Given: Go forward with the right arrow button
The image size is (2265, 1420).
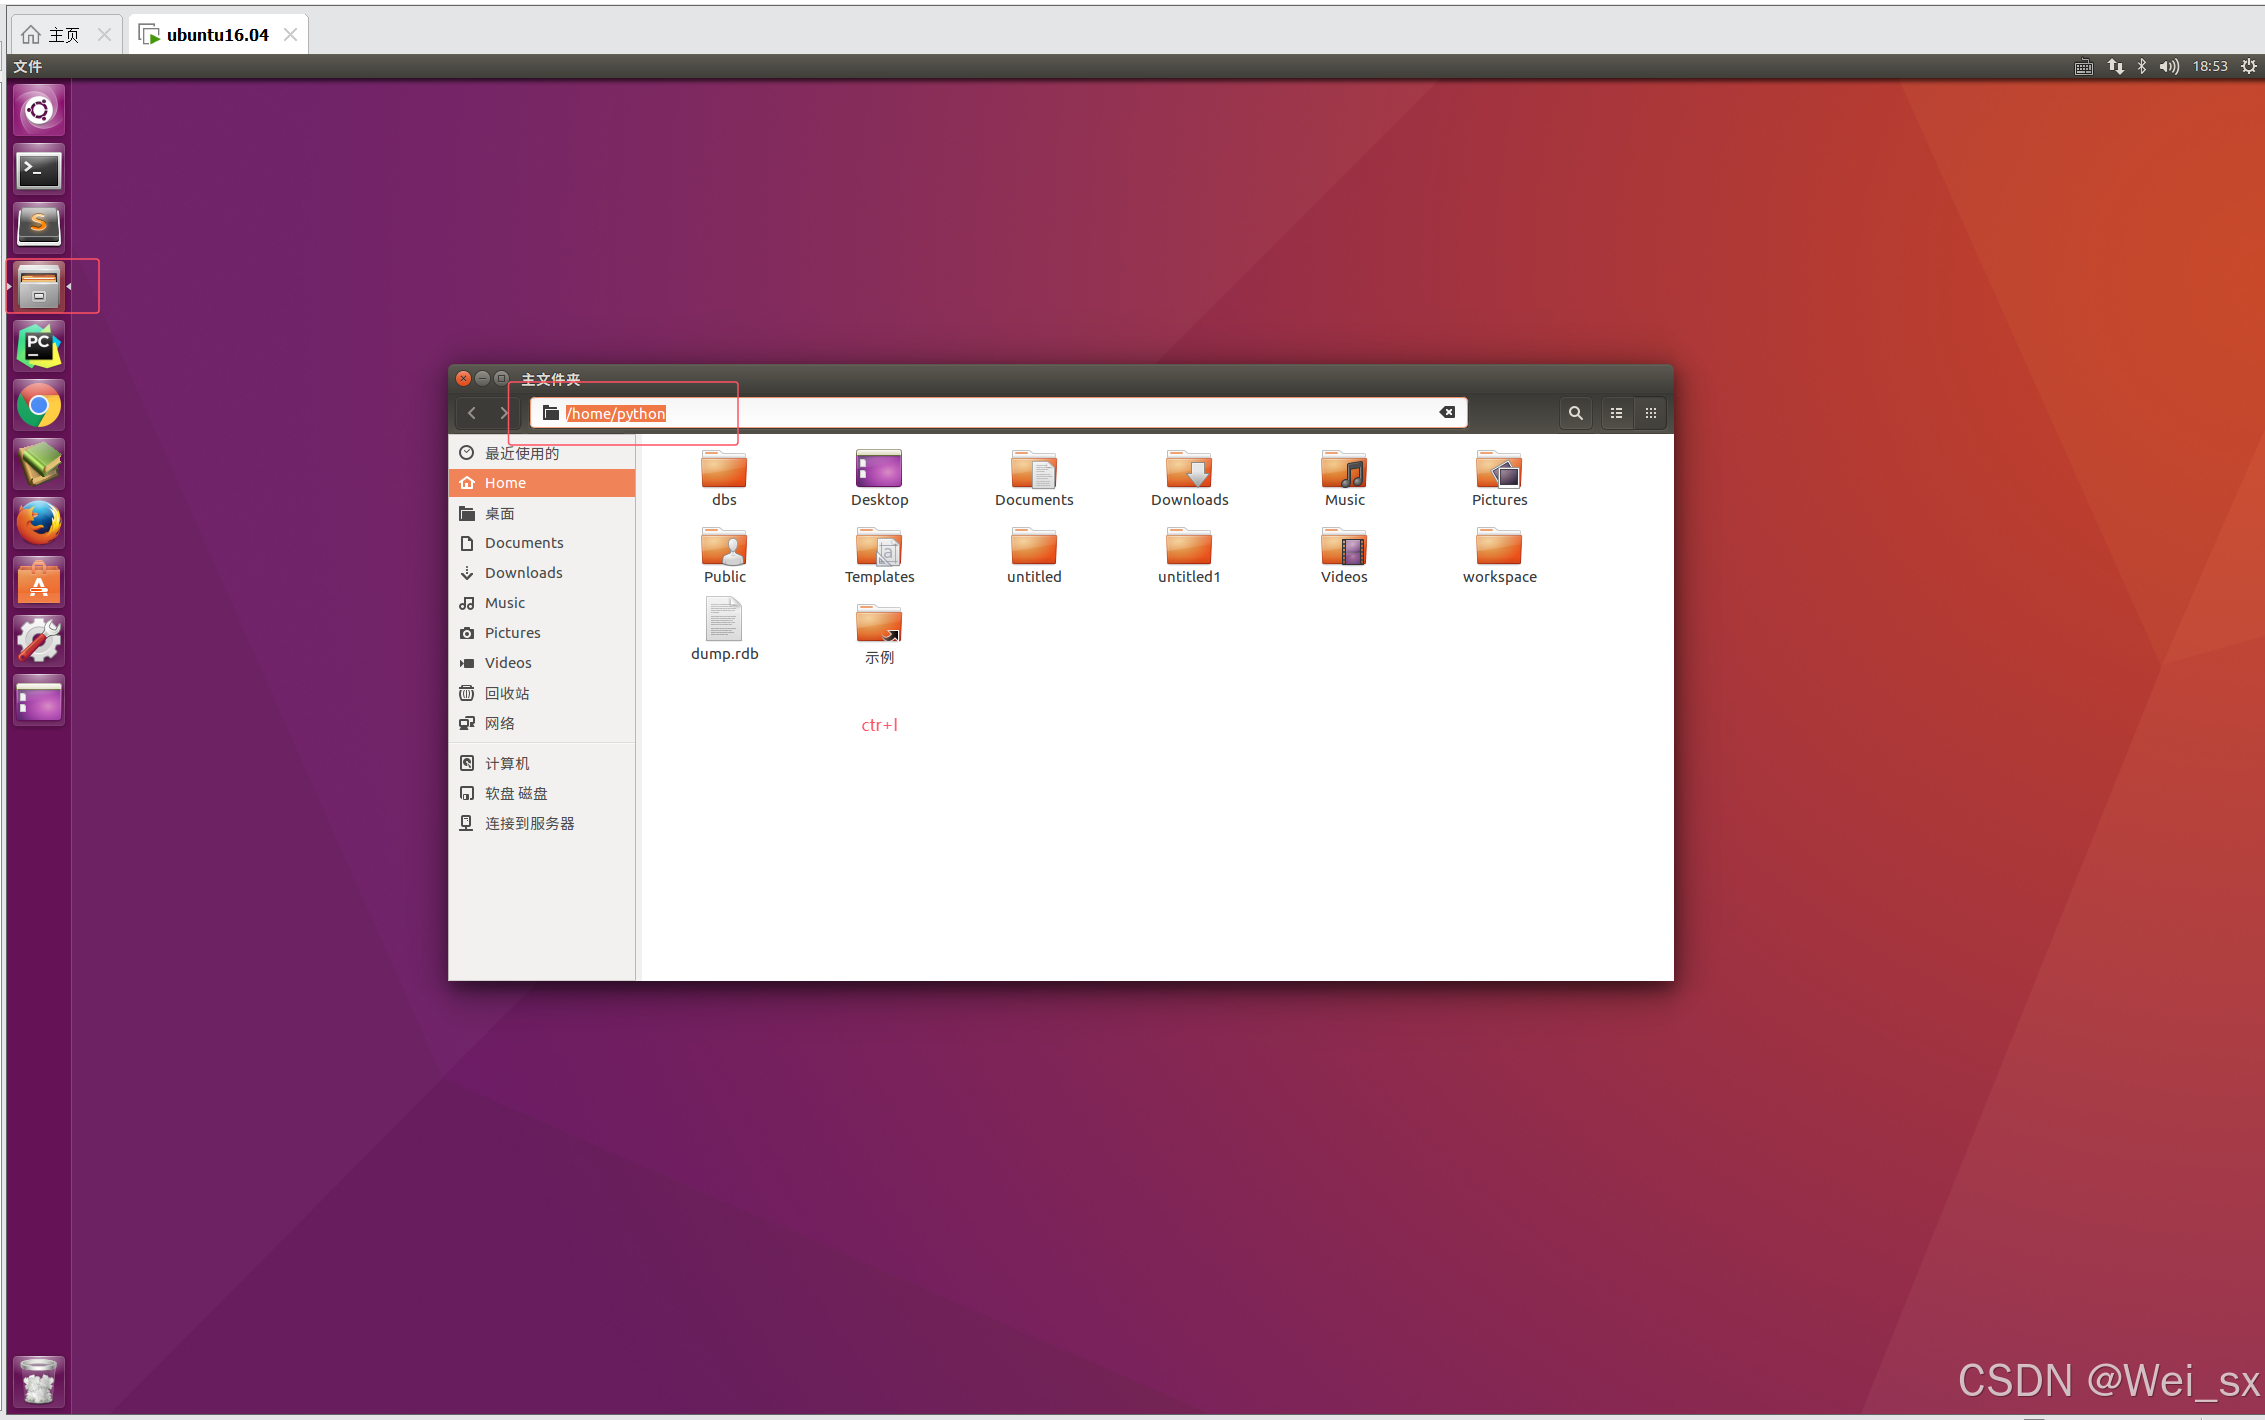Looking at the screenshot, I should (503, 413).
